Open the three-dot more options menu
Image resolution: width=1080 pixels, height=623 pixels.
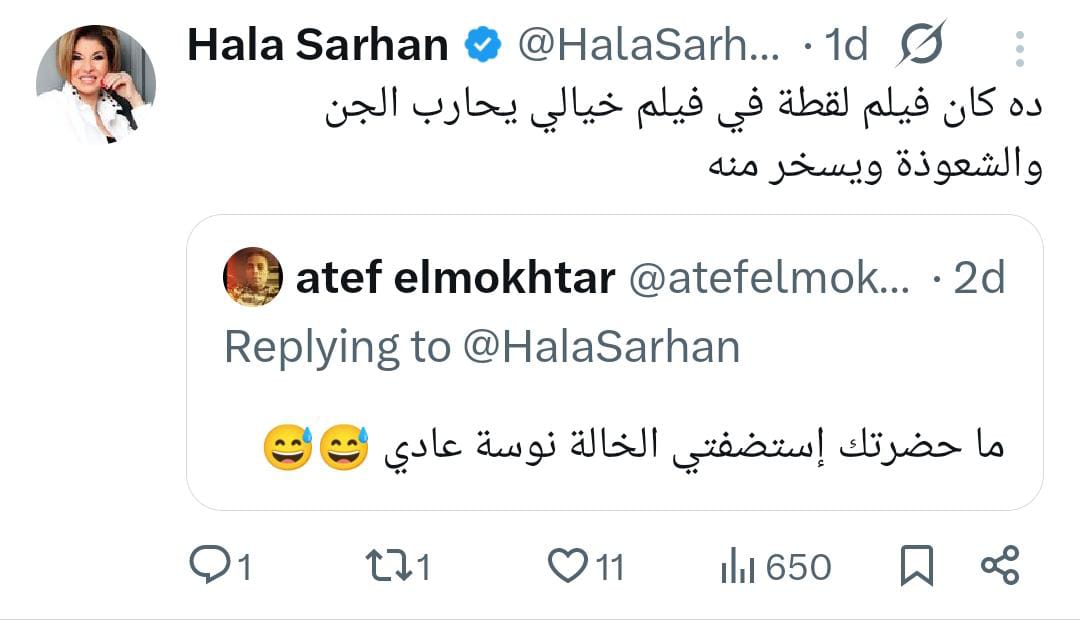(1018, 44)
